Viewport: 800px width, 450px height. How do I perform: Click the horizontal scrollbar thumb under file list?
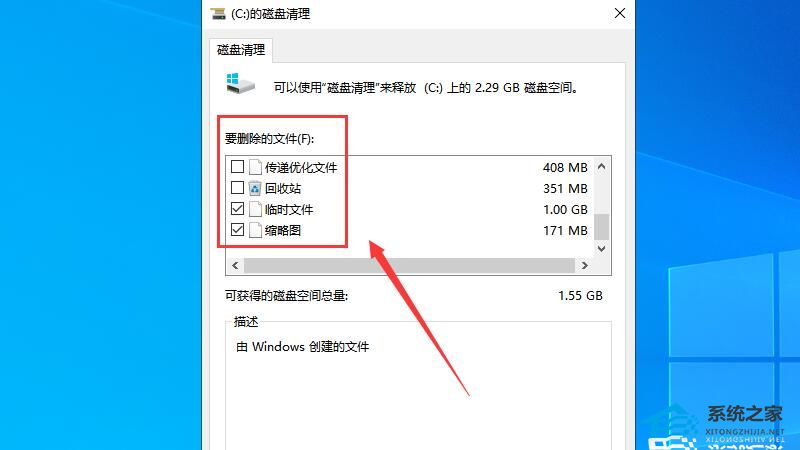pos(409,265)
